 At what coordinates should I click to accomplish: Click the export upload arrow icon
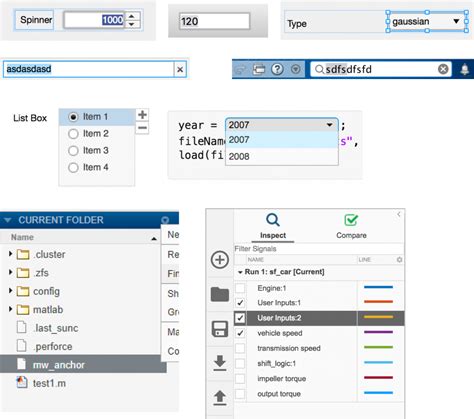(220, 397)
